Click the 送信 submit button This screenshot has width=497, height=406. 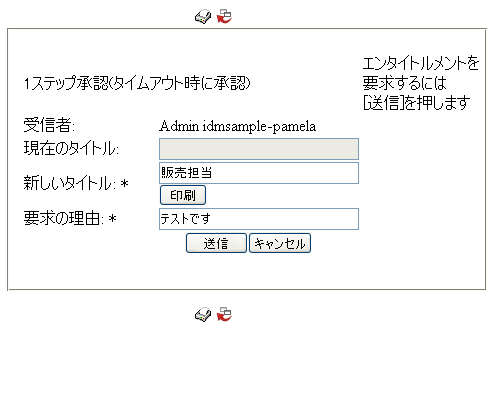click(x=216, y=243)
